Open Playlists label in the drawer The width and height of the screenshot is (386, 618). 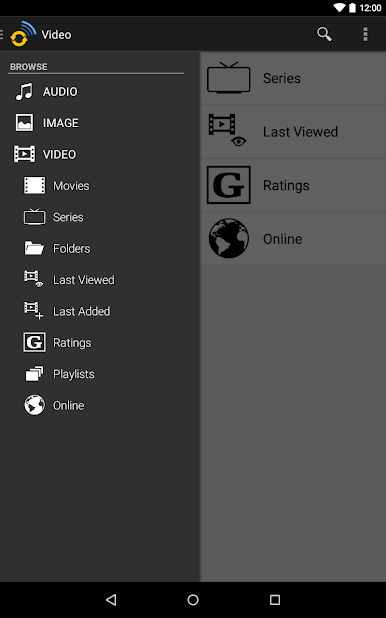(74, 374)
